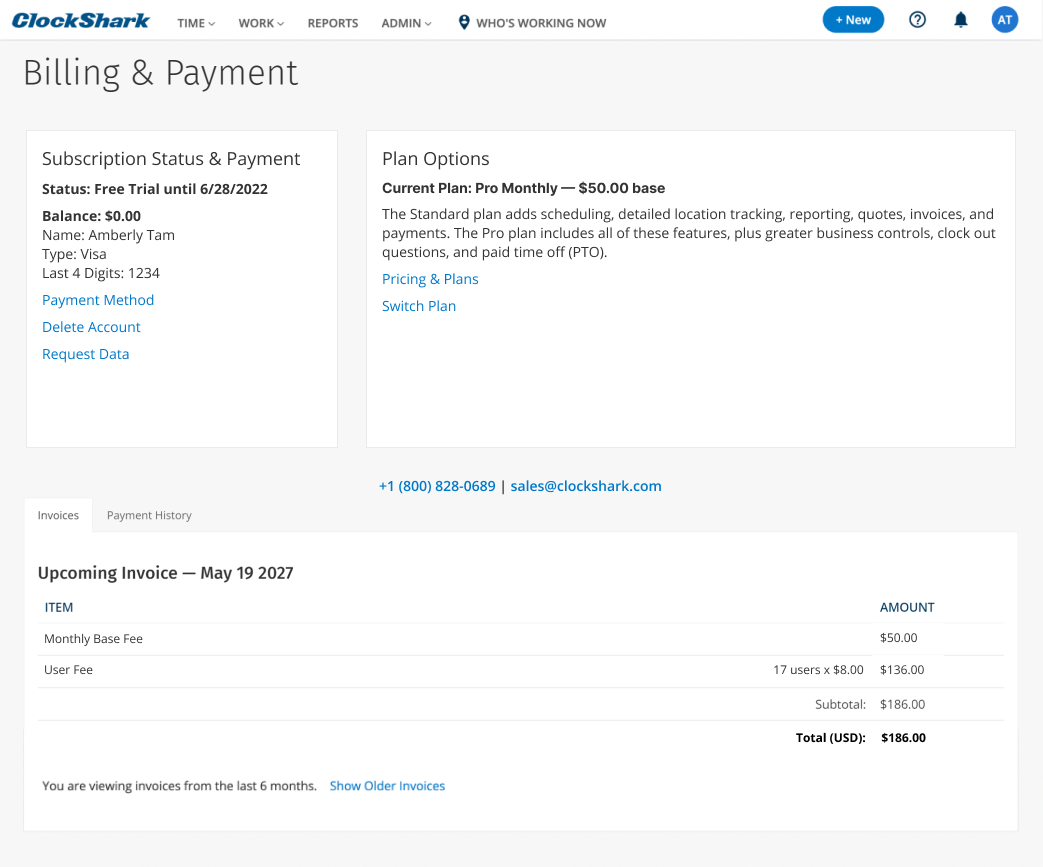Select the Invoices tab
The image size is (1043, 867).
click(58, 515)
